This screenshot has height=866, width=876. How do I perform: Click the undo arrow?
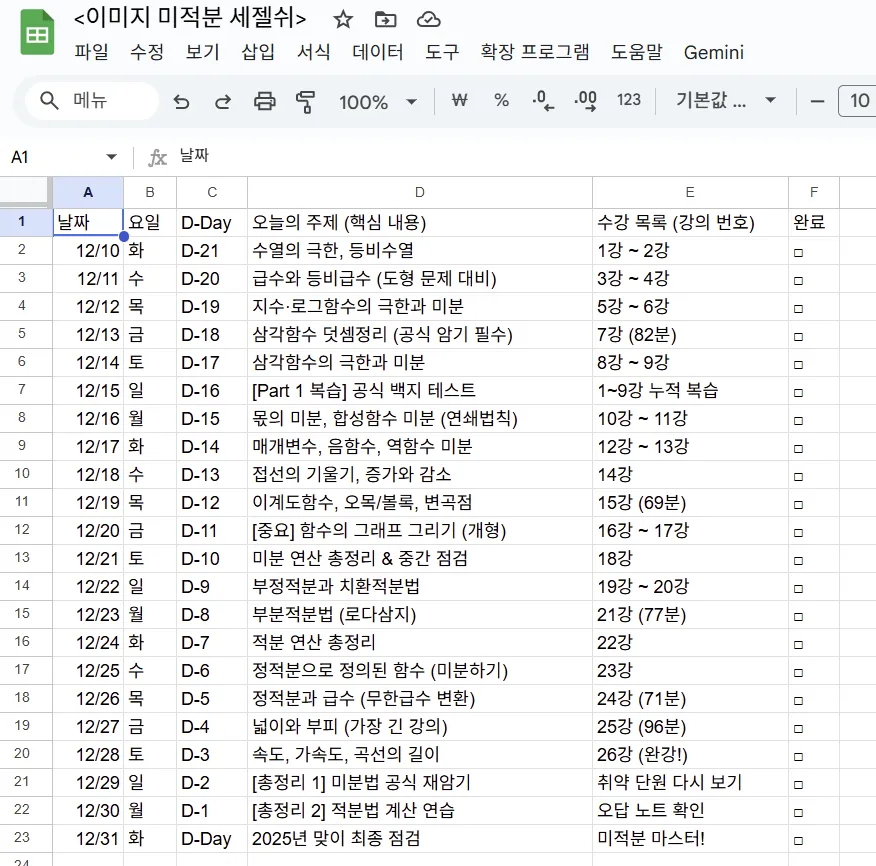coord(181,101)
